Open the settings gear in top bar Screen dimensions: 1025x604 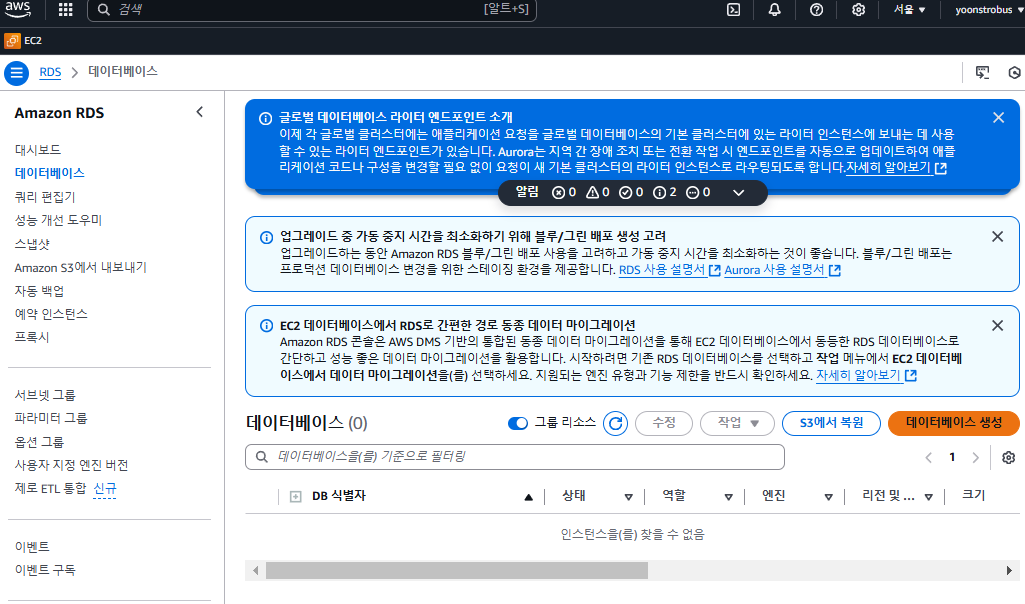tap(858, 10)
